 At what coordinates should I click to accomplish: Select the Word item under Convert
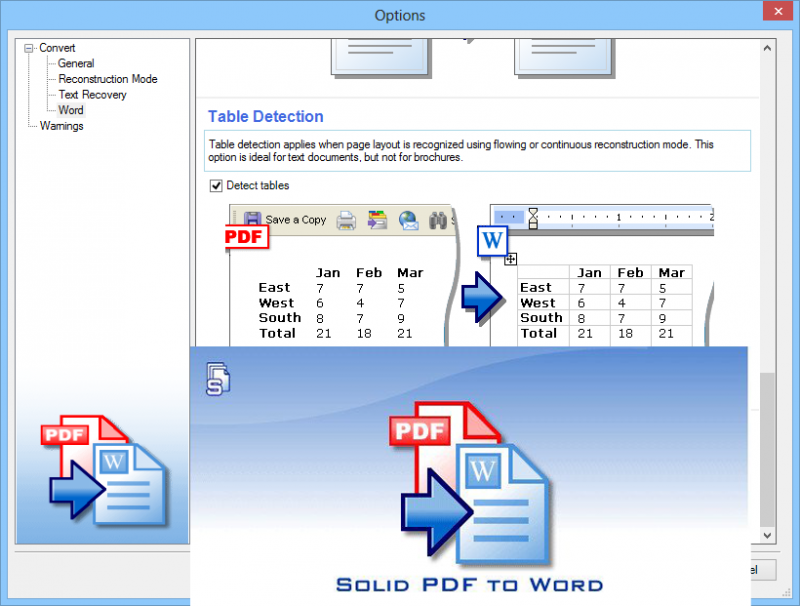pos(70,110)
